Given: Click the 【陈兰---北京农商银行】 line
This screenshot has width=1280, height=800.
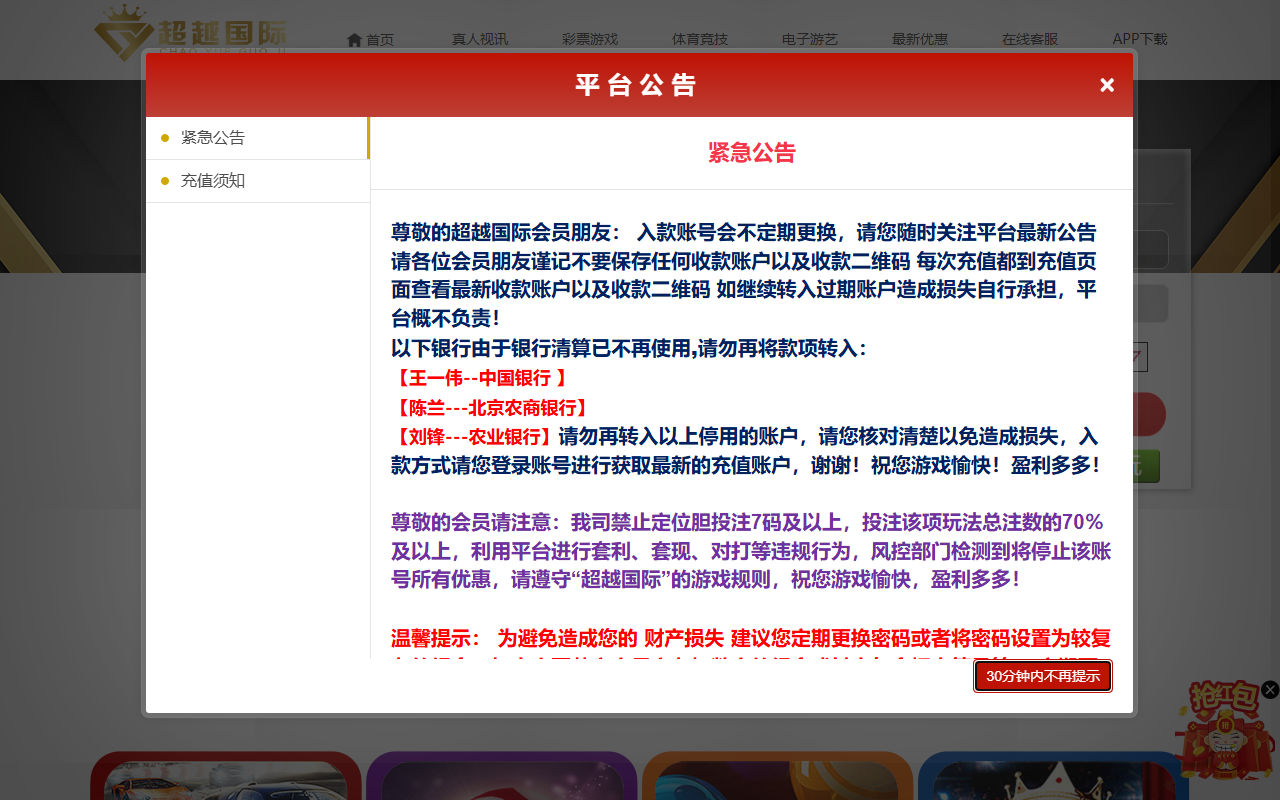Looking at the screenshot, I should click(x=490, y=408).
